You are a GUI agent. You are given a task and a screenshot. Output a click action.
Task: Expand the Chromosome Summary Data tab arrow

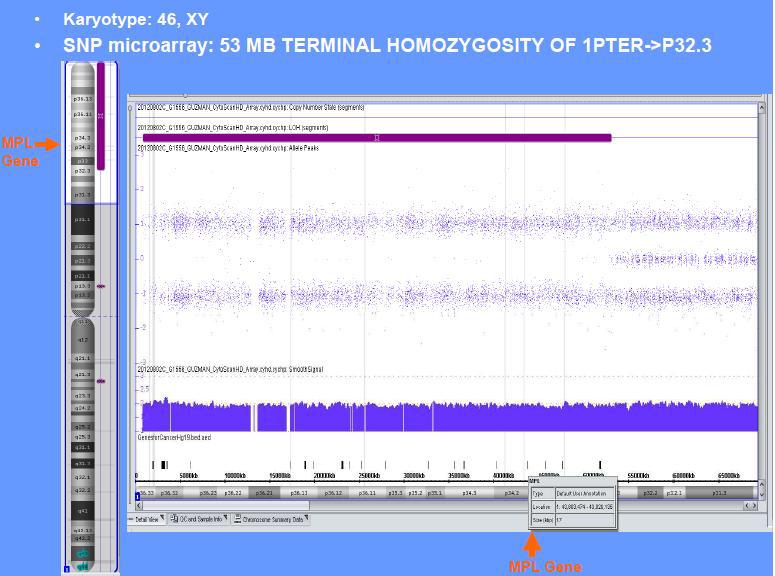click(306, 518)
